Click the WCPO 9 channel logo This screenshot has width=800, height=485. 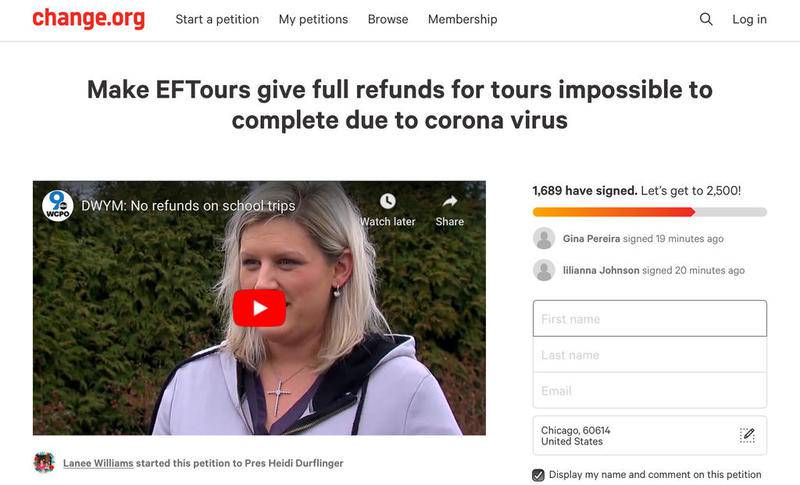[58, 206]
